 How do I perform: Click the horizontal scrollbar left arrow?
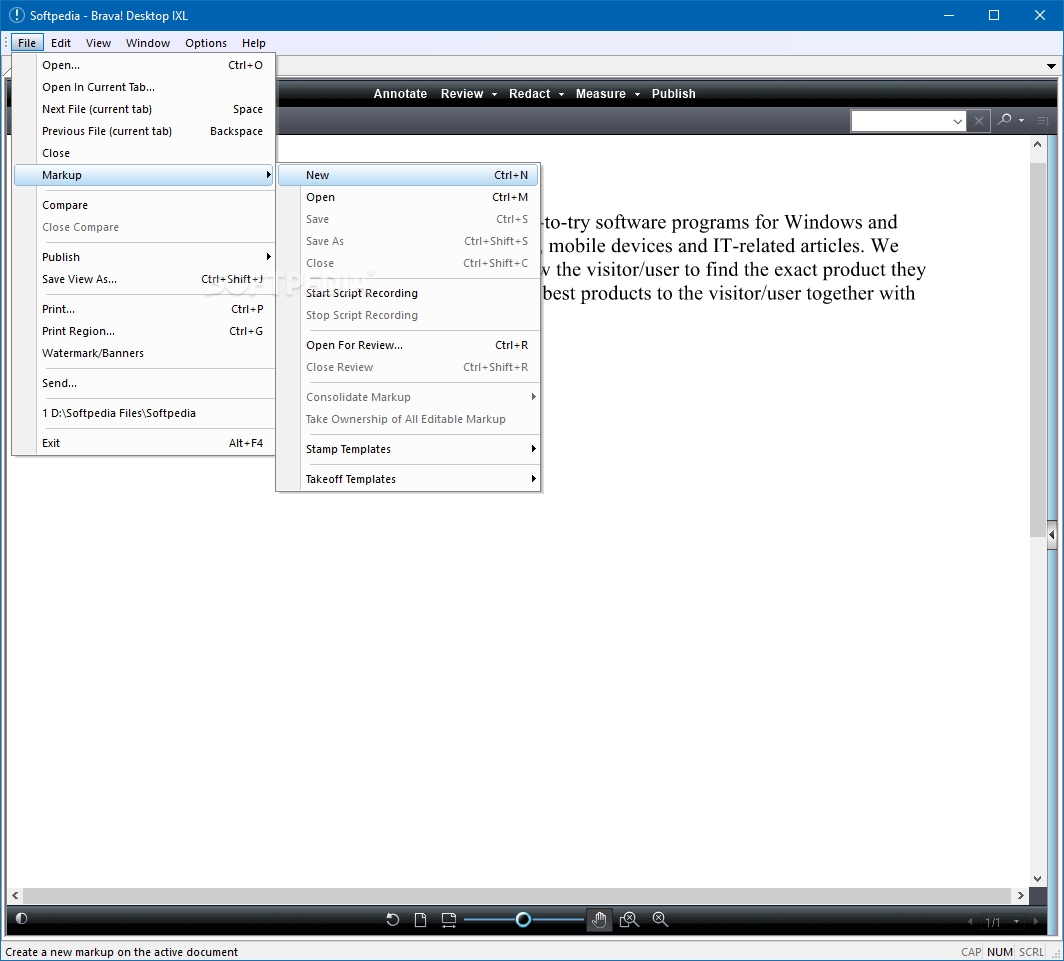pyautogui.click(x=15, y=895)
